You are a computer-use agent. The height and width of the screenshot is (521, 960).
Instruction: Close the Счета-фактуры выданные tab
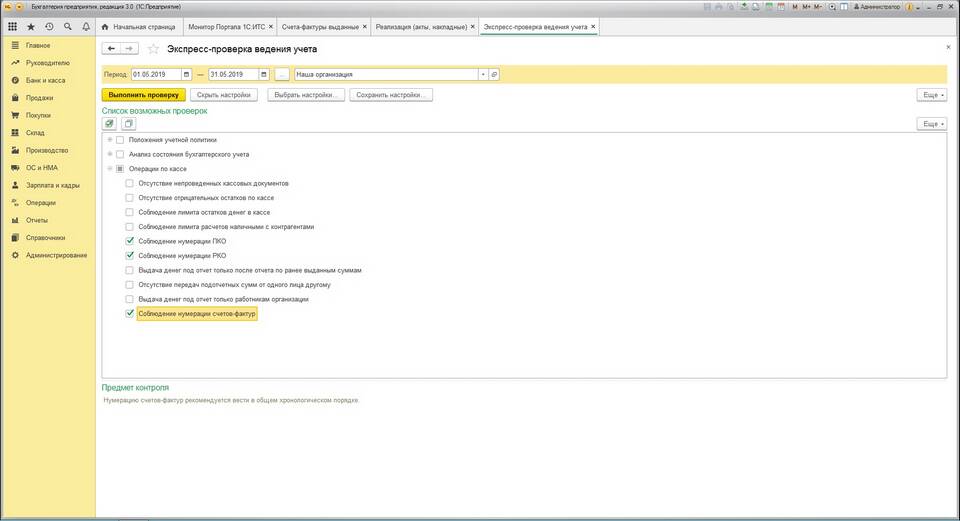tap(365, 27)
